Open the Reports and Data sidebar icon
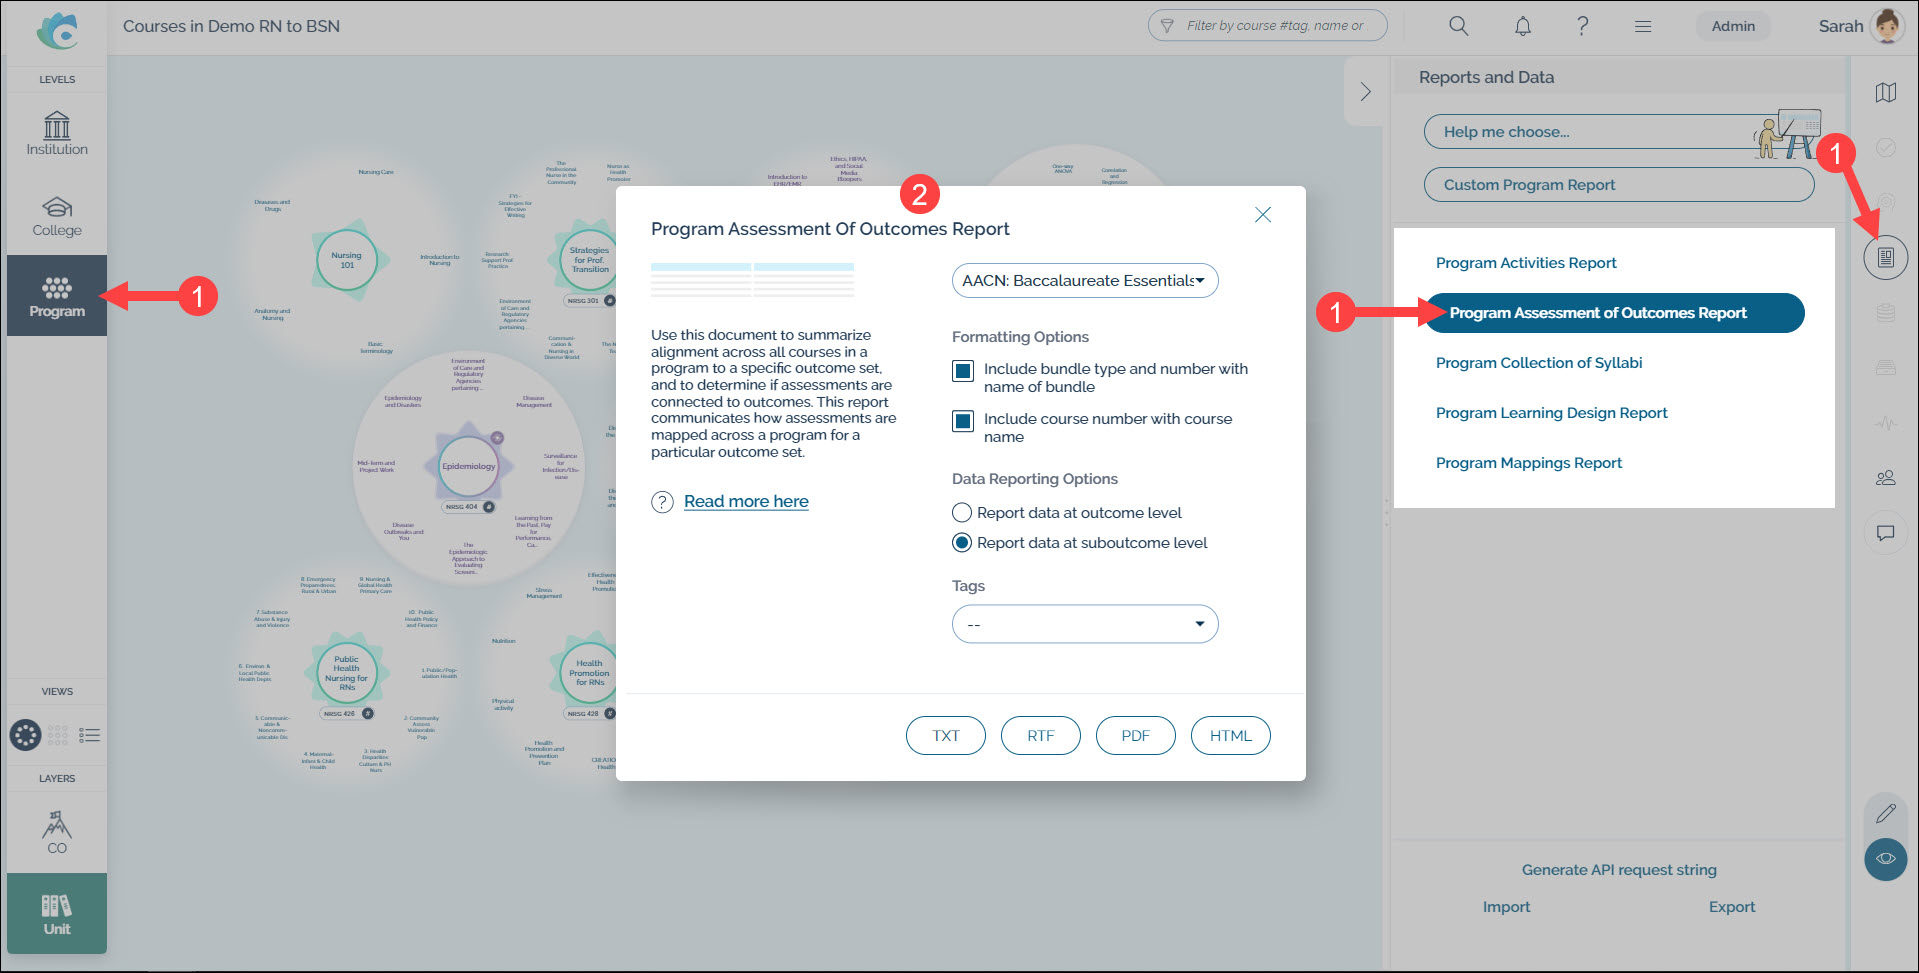 point(1885,258)
